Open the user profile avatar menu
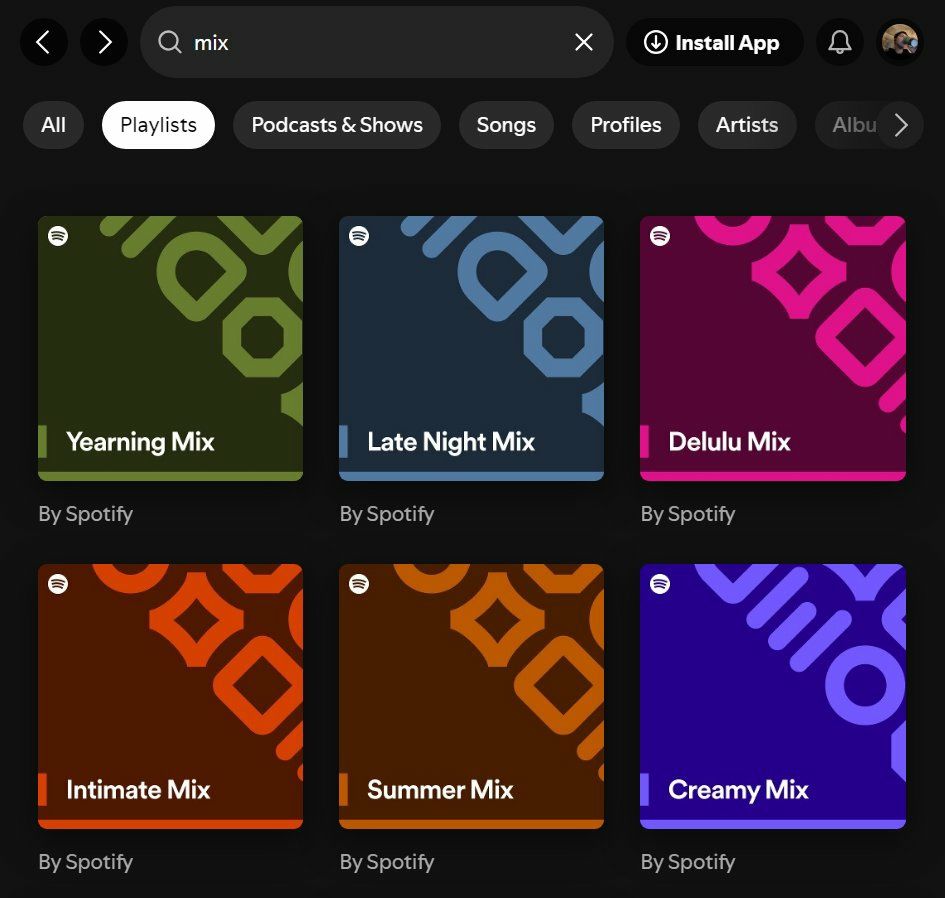 point(899,42)
